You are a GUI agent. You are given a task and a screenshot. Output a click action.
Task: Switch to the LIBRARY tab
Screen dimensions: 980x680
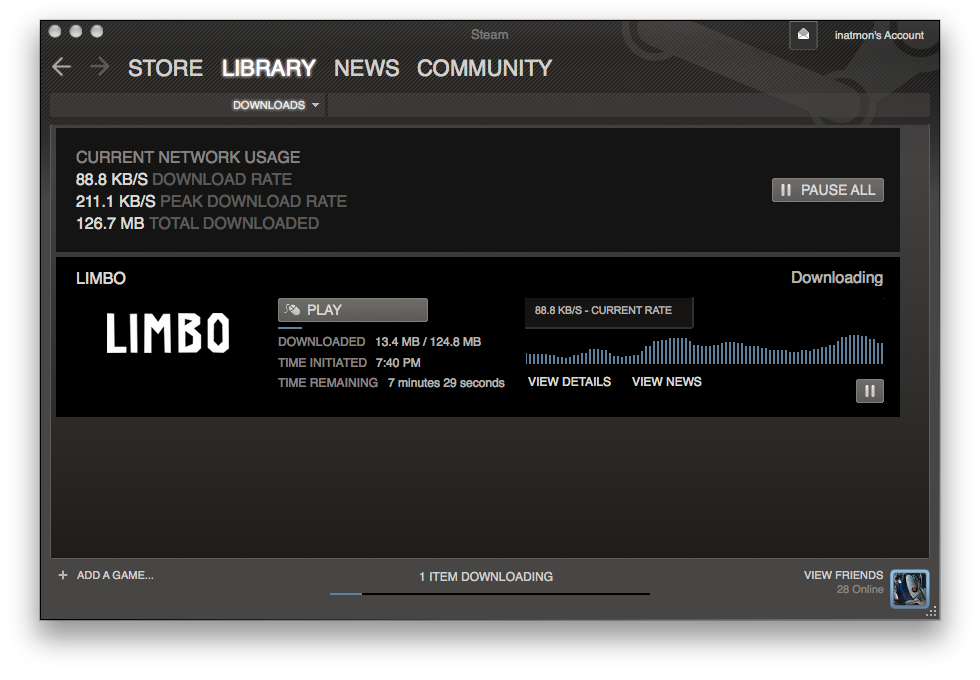click(268, 68)
